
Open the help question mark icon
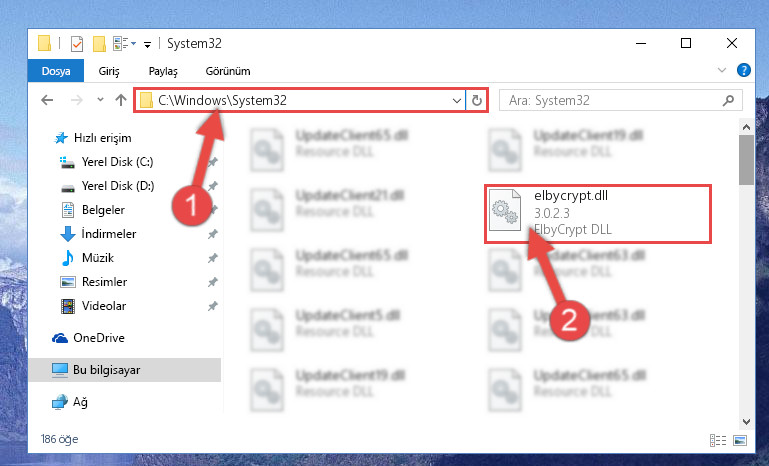743,70
